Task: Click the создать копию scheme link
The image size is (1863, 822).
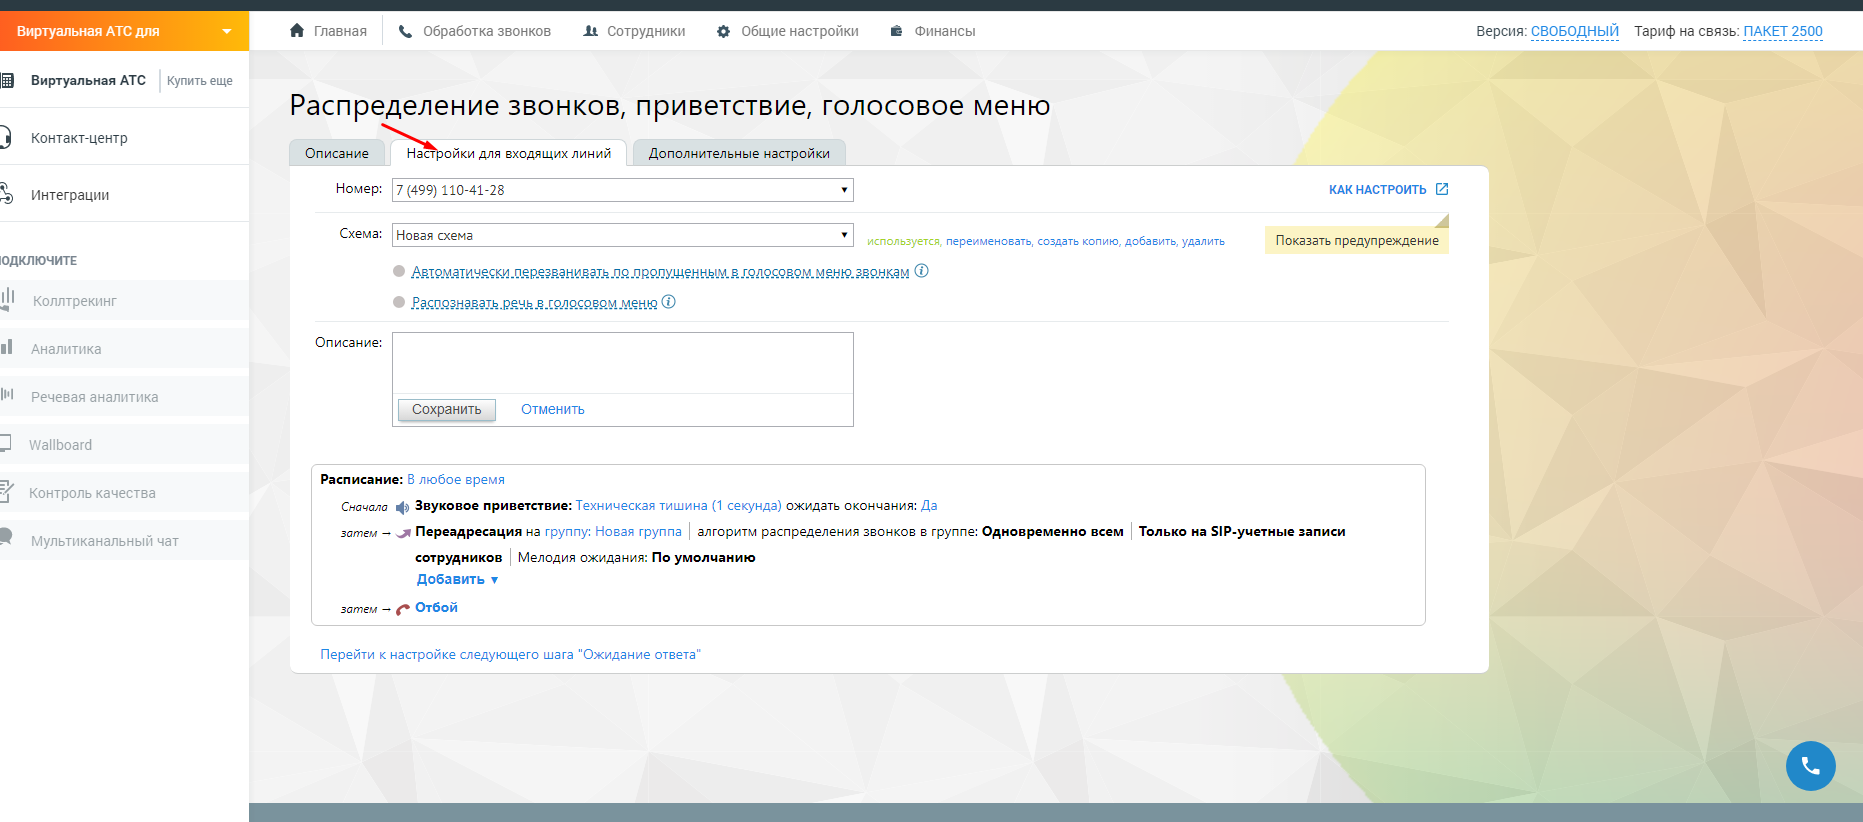Action: click(x=1078, y=241)
